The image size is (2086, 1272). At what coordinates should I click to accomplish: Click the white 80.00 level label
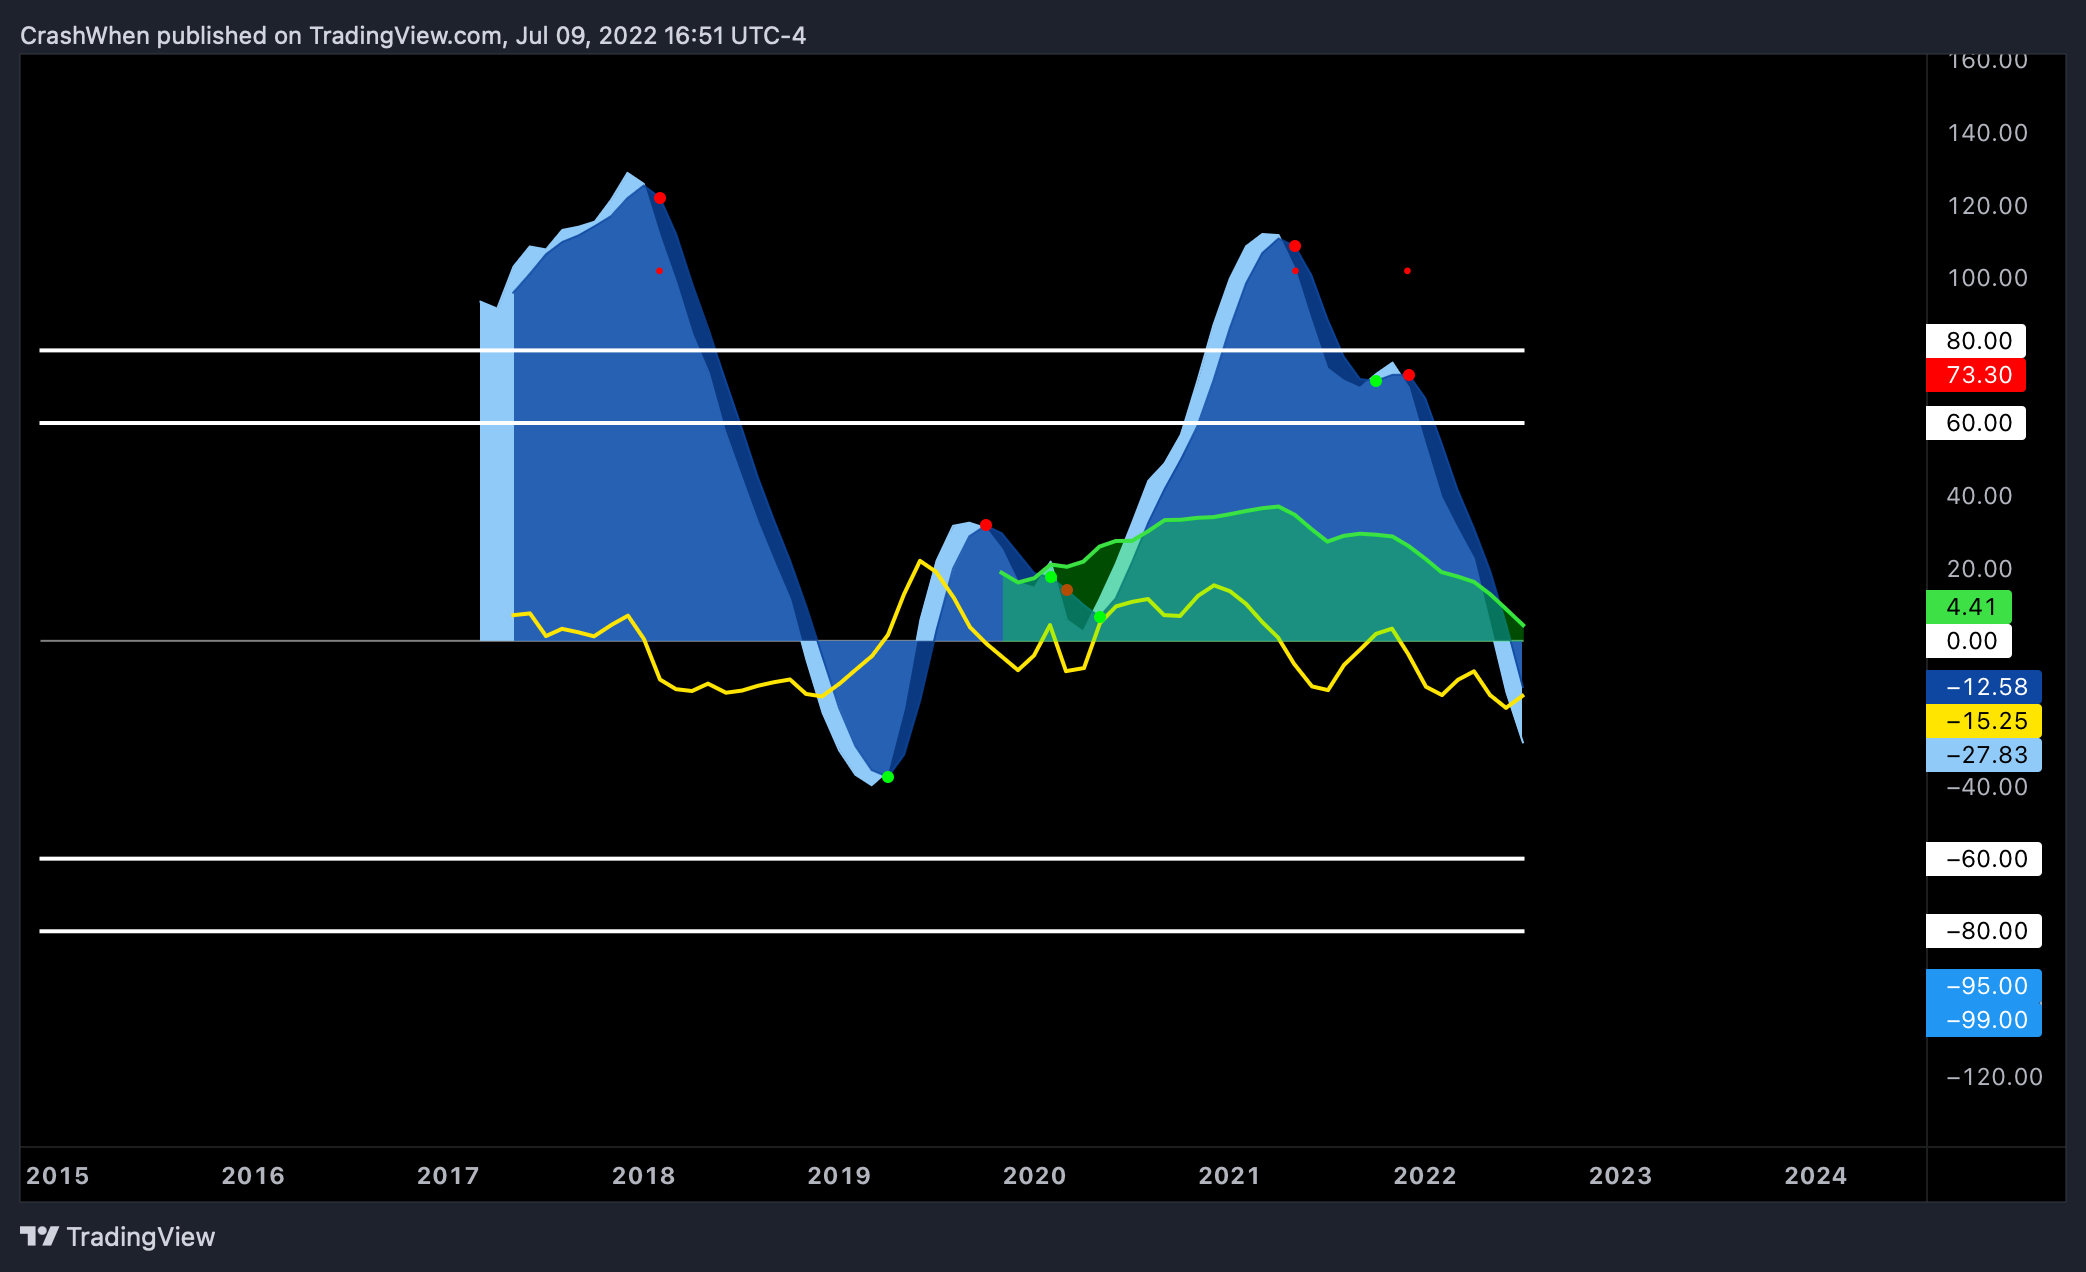[x=1976, y=341]
